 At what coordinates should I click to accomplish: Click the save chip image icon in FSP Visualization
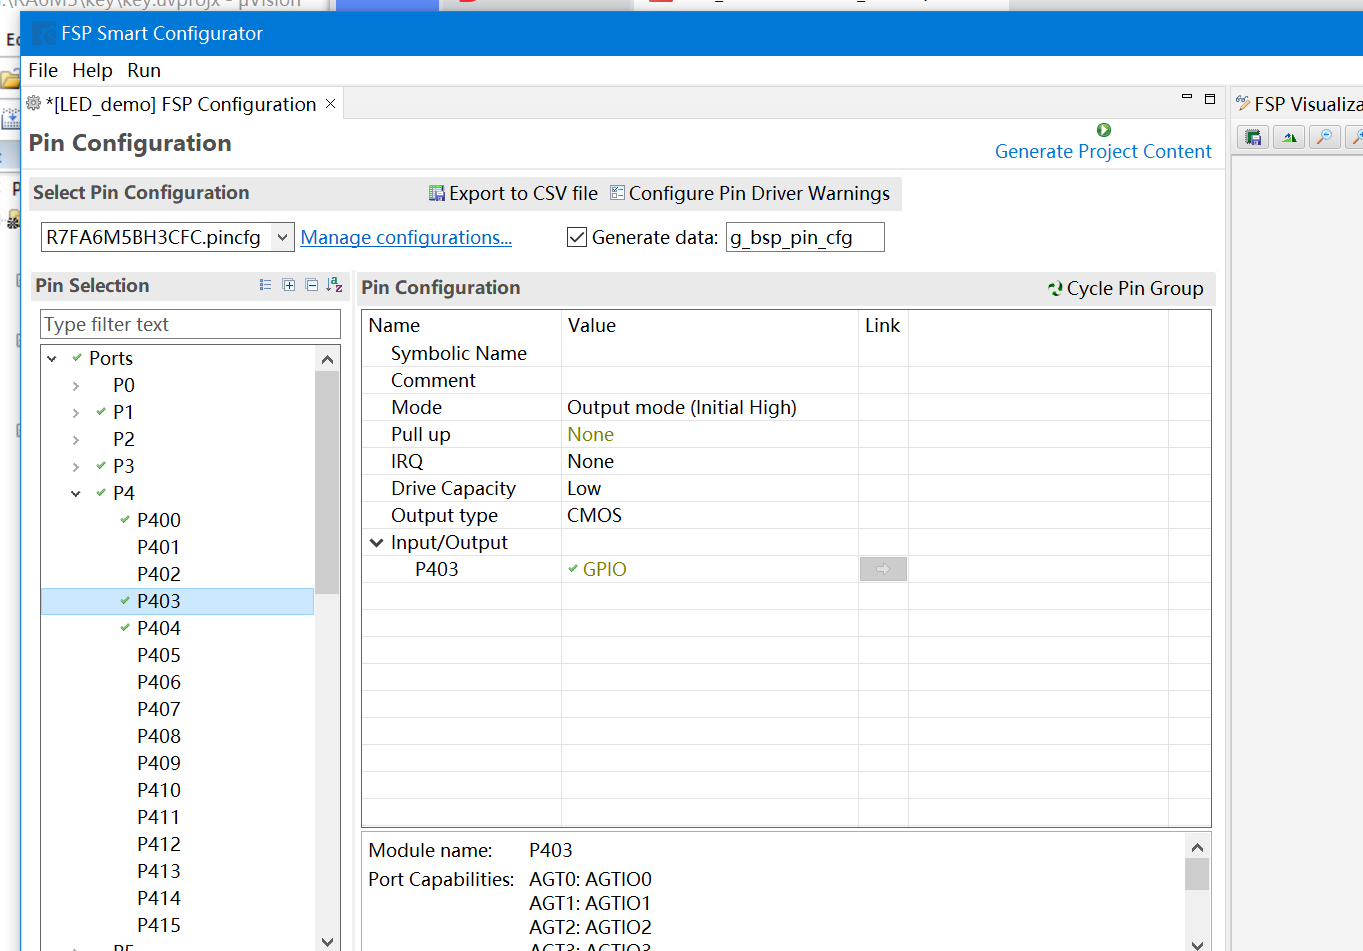1253,137
